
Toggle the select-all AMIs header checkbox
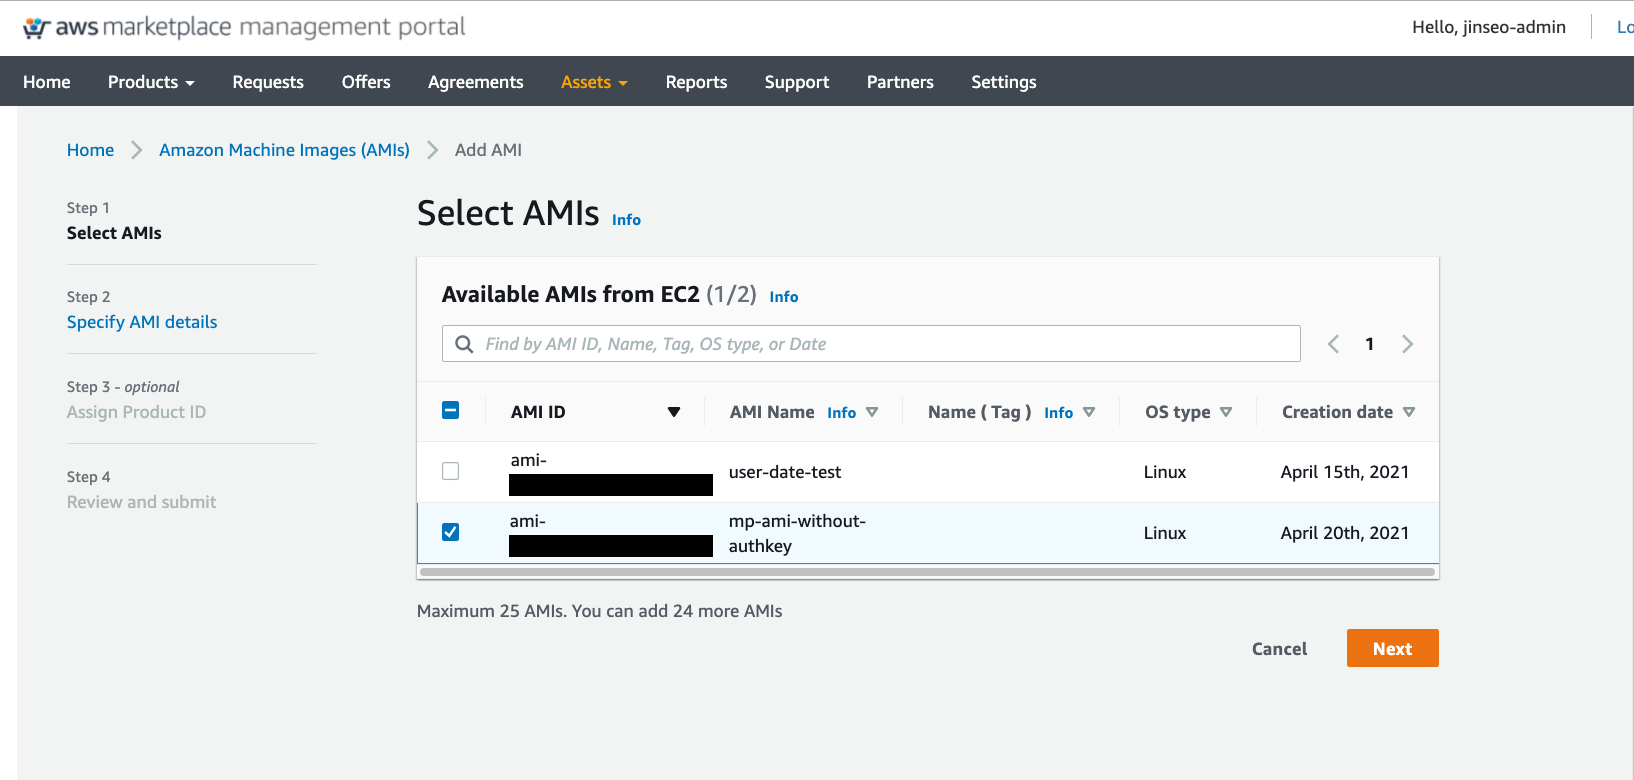click(x=451, y=410)
